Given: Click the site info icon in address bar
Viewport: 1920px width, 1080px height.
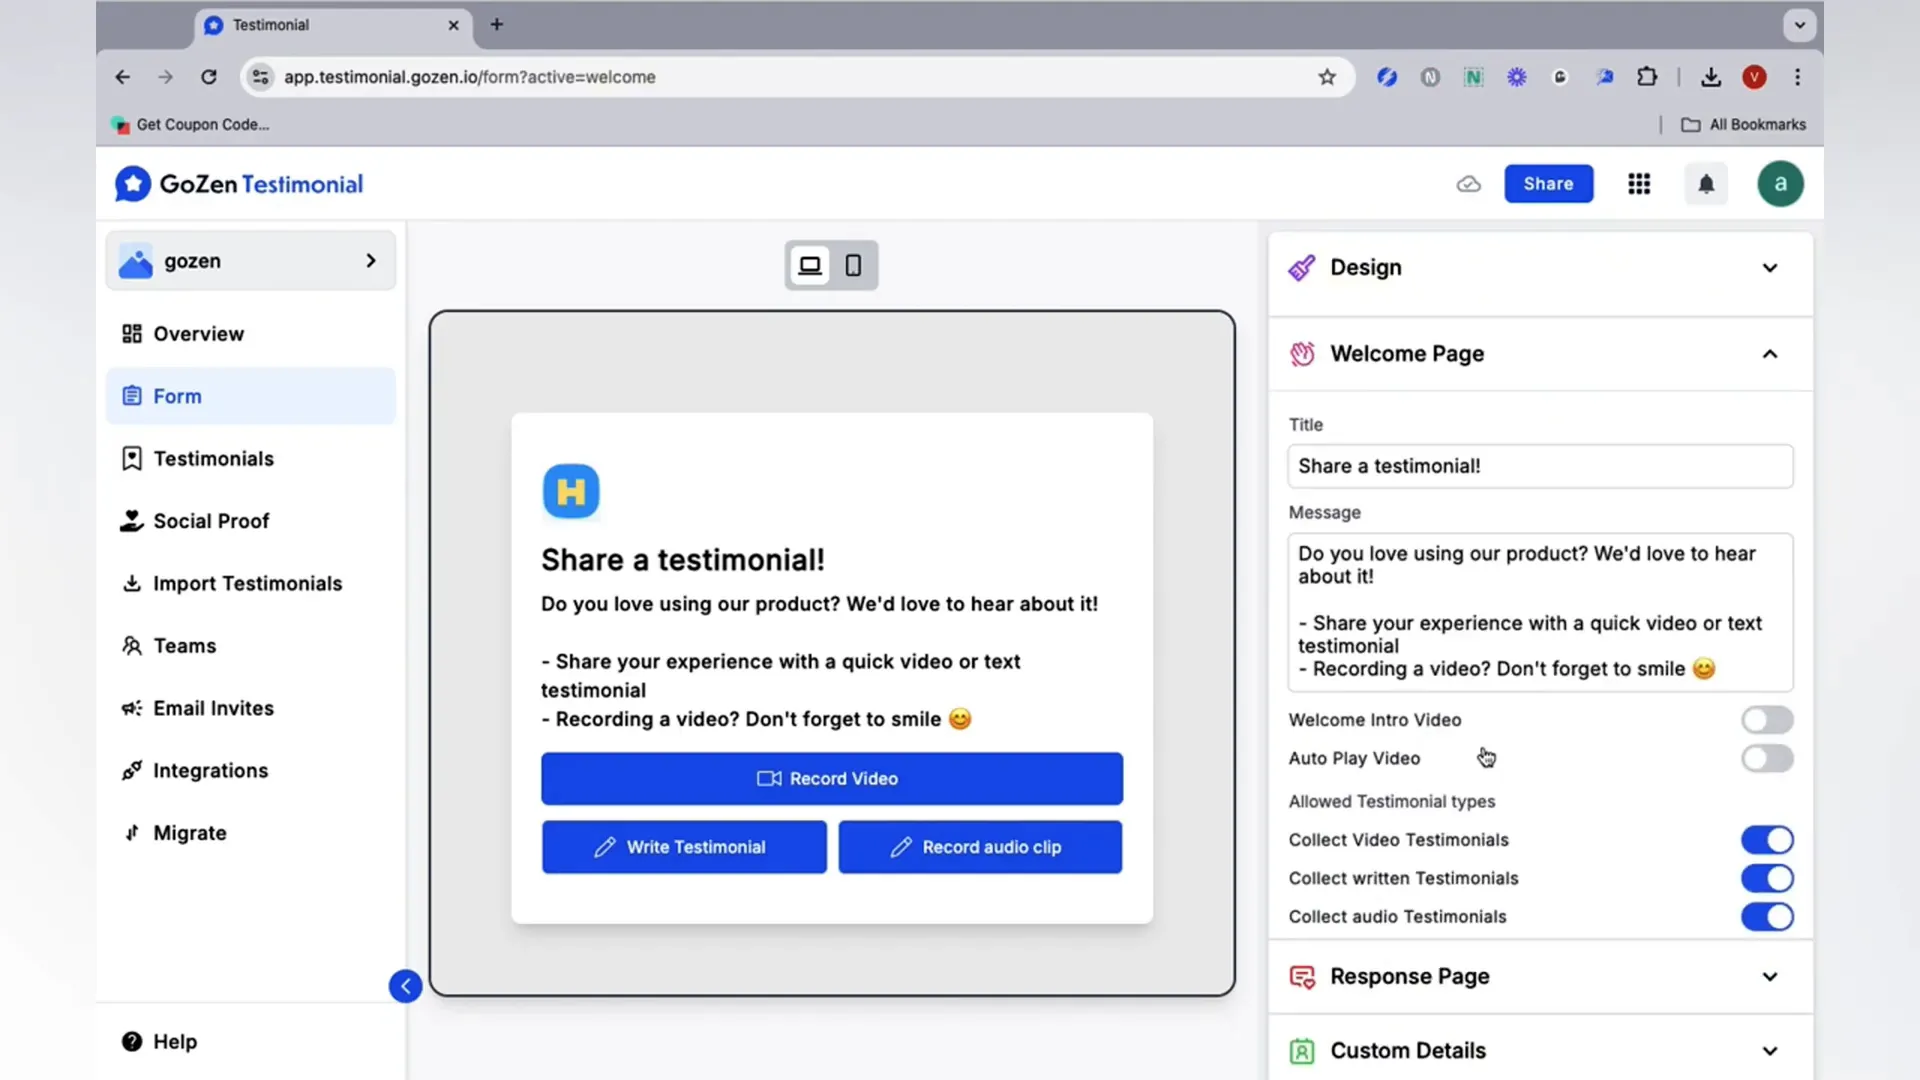Looking at the screenshot, I should pos(261,77).
